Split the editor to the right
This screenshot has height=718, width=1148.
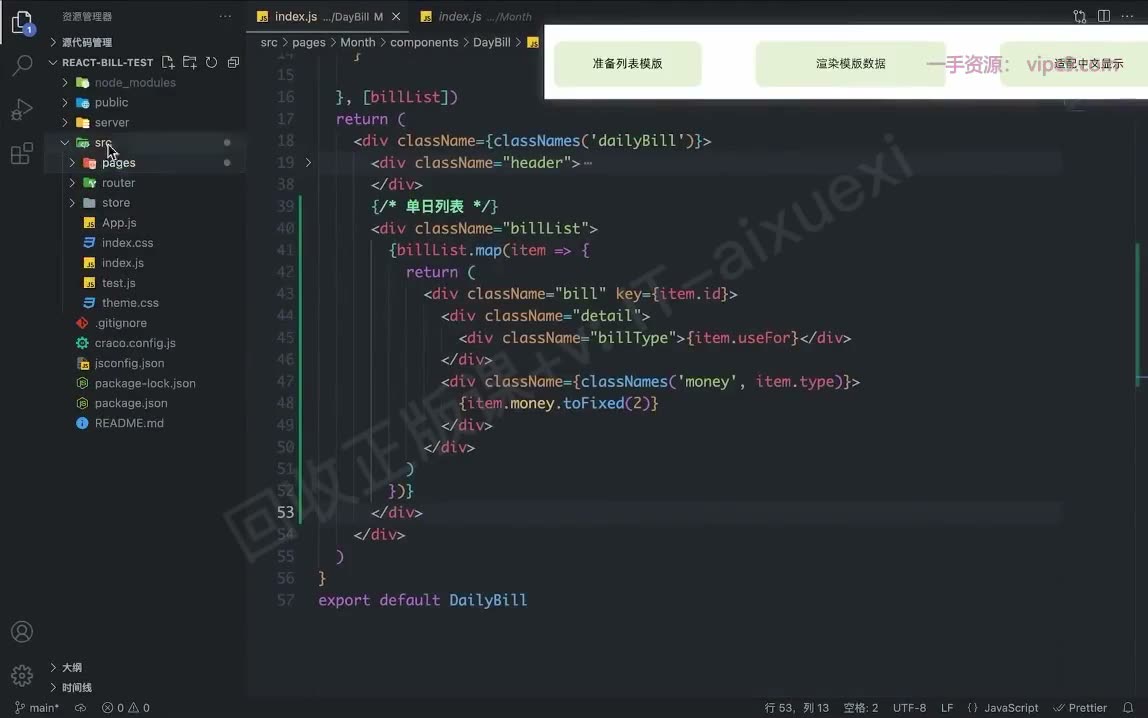(x=1103, y=16)
